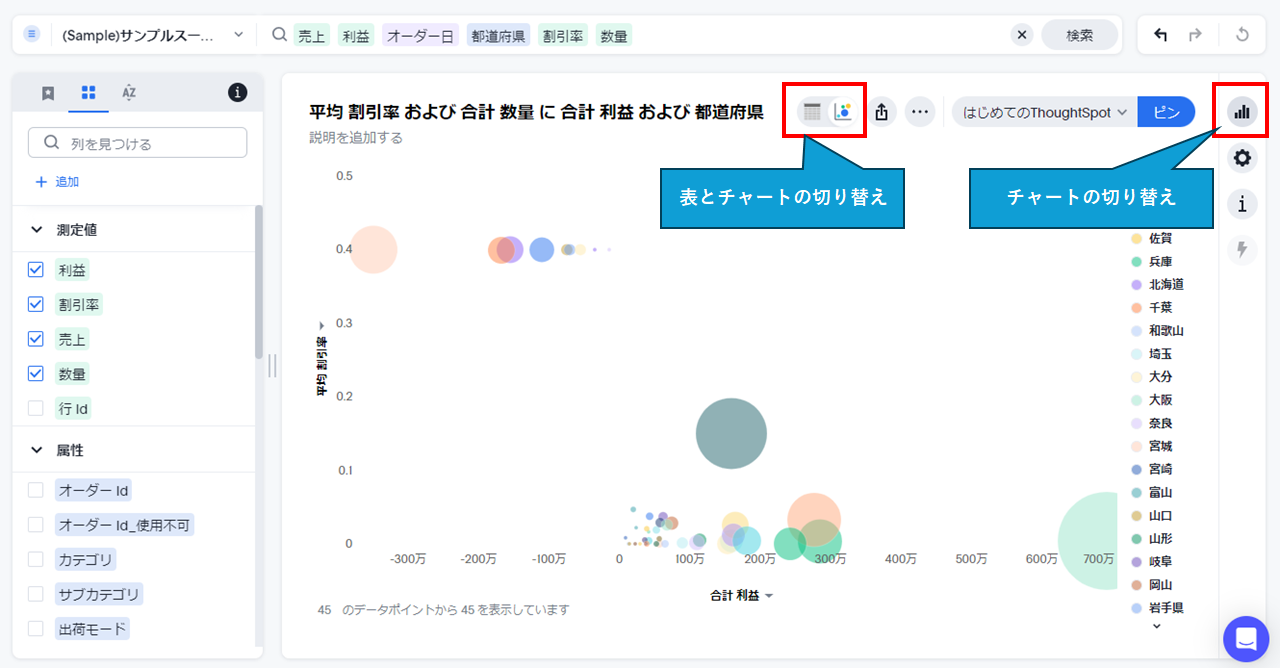Enable the カテゴリ attribute checkbox

(x=36, y=559)
